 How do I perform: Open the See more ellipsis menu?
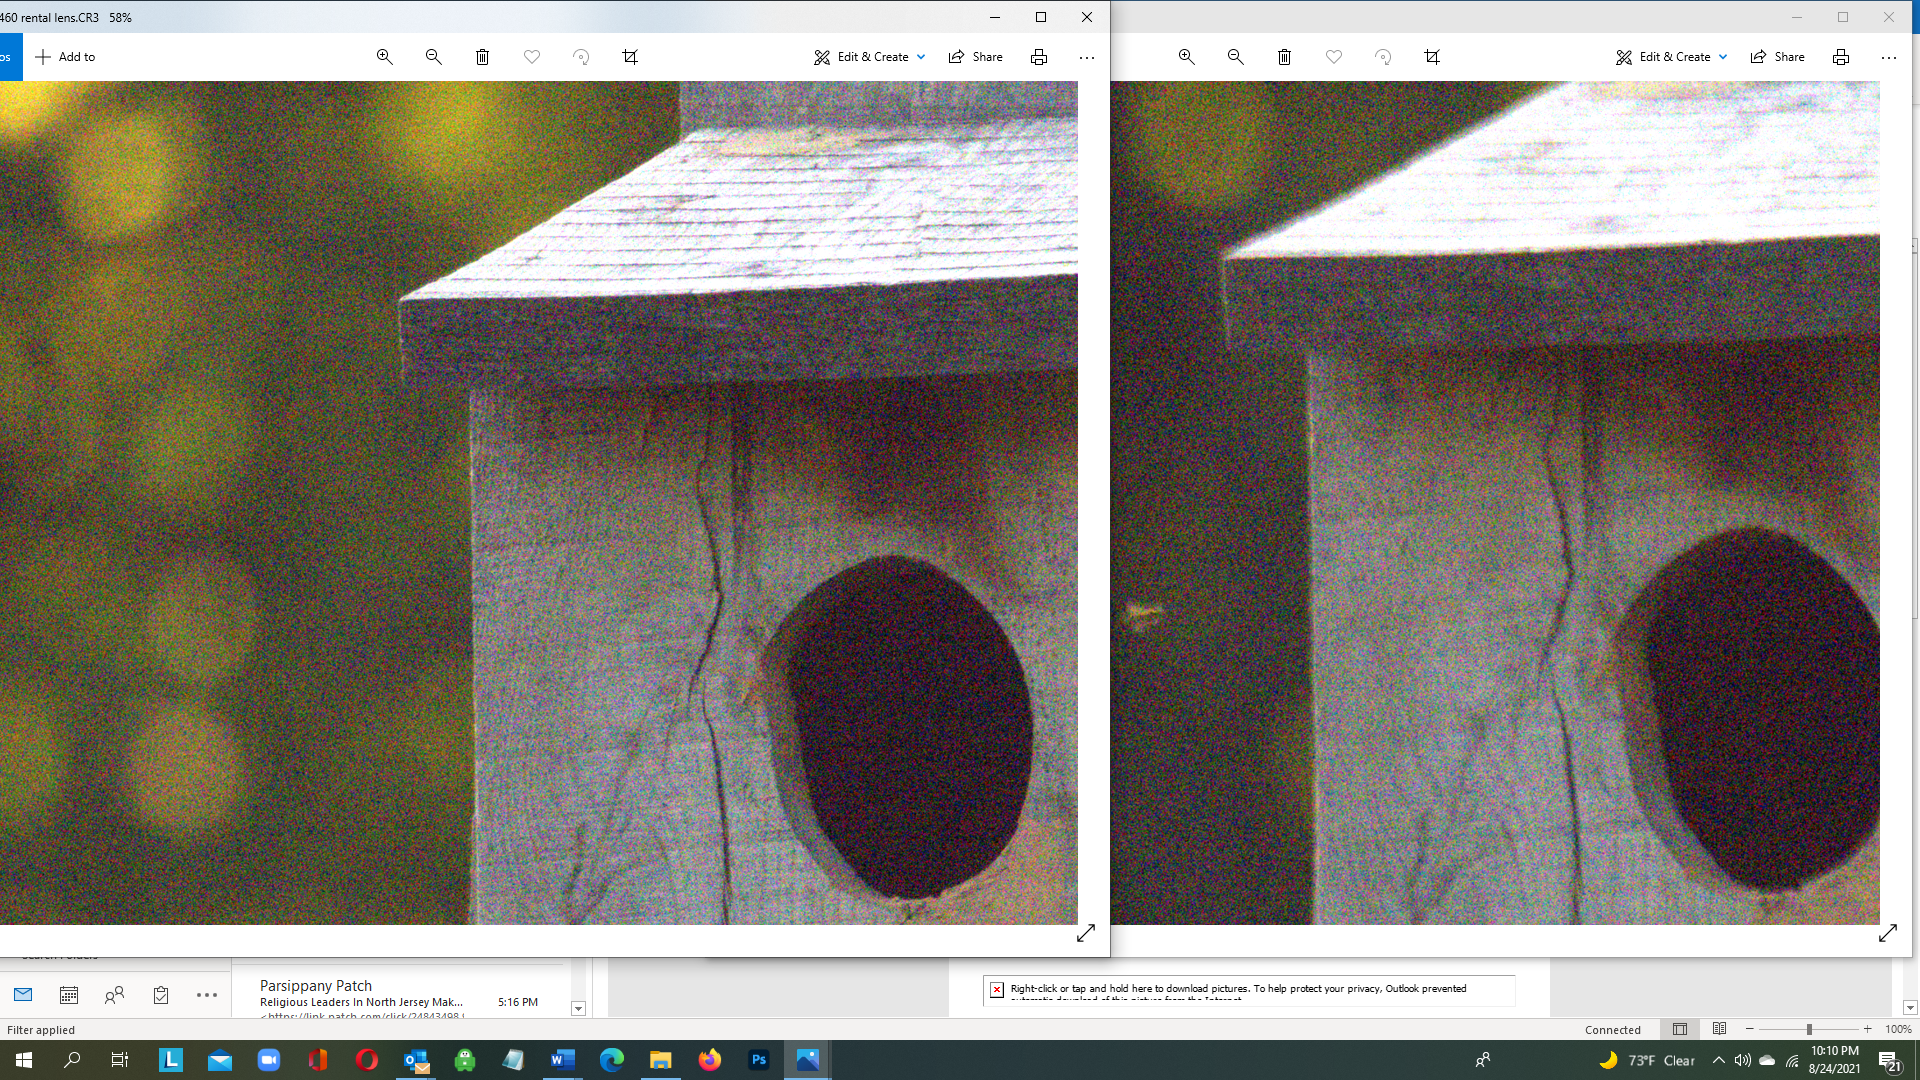coord(1086,57)
